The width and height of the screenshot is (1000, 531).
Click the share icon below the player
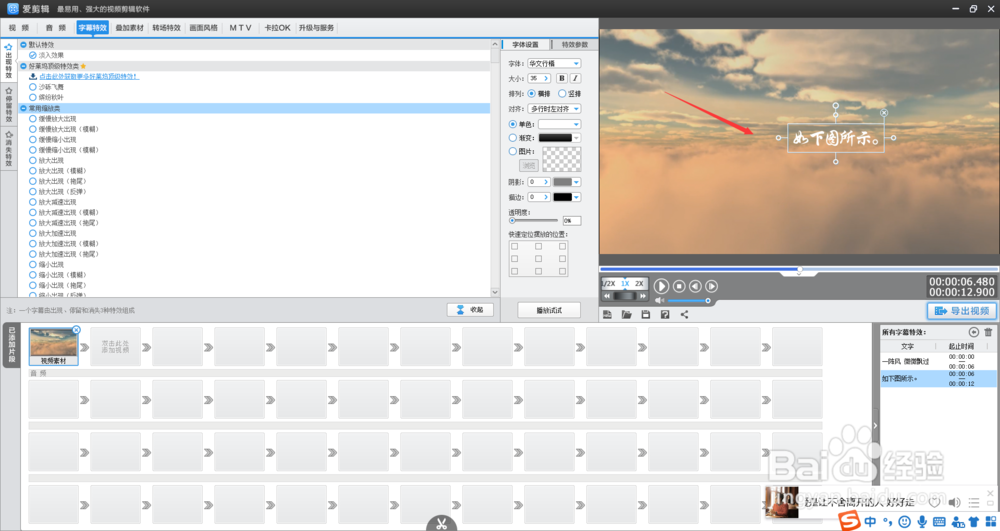(x=684, y=314)
